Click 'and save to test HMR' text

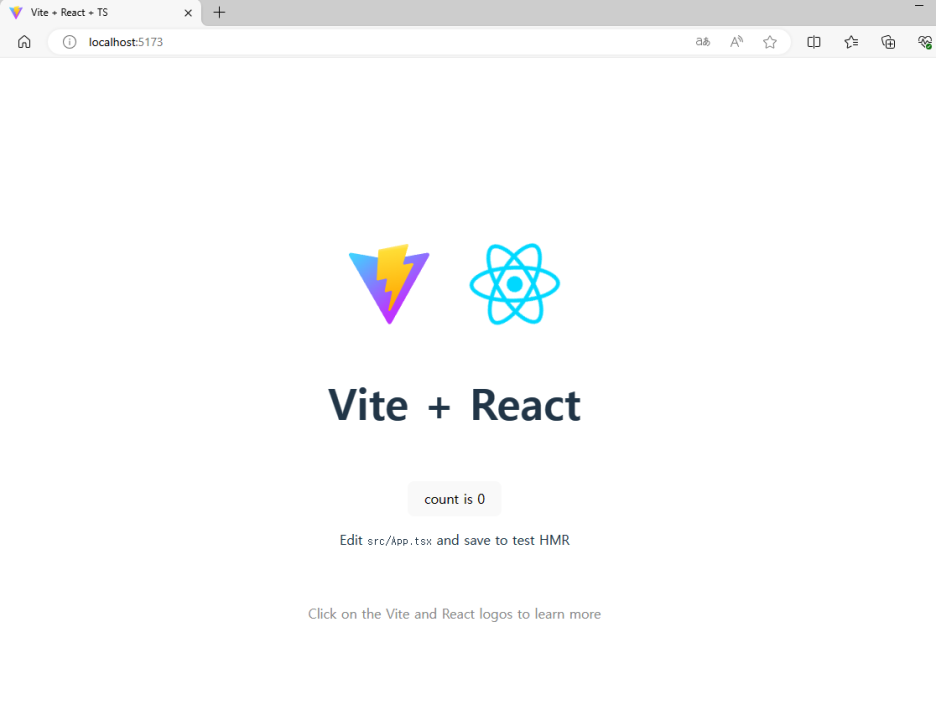(x=503, y=540)
